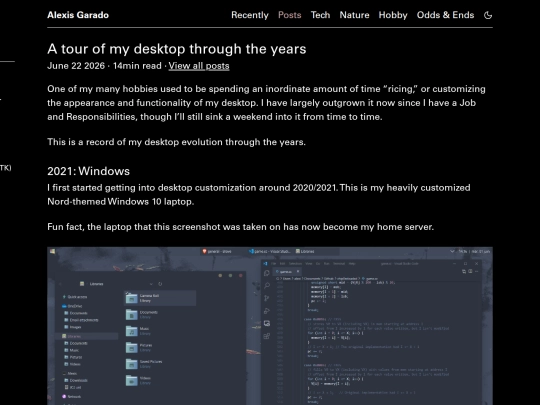Viewport: 540px width, 405px height.
Task: Open the Posts navigation item
Action: coord(290,15)
